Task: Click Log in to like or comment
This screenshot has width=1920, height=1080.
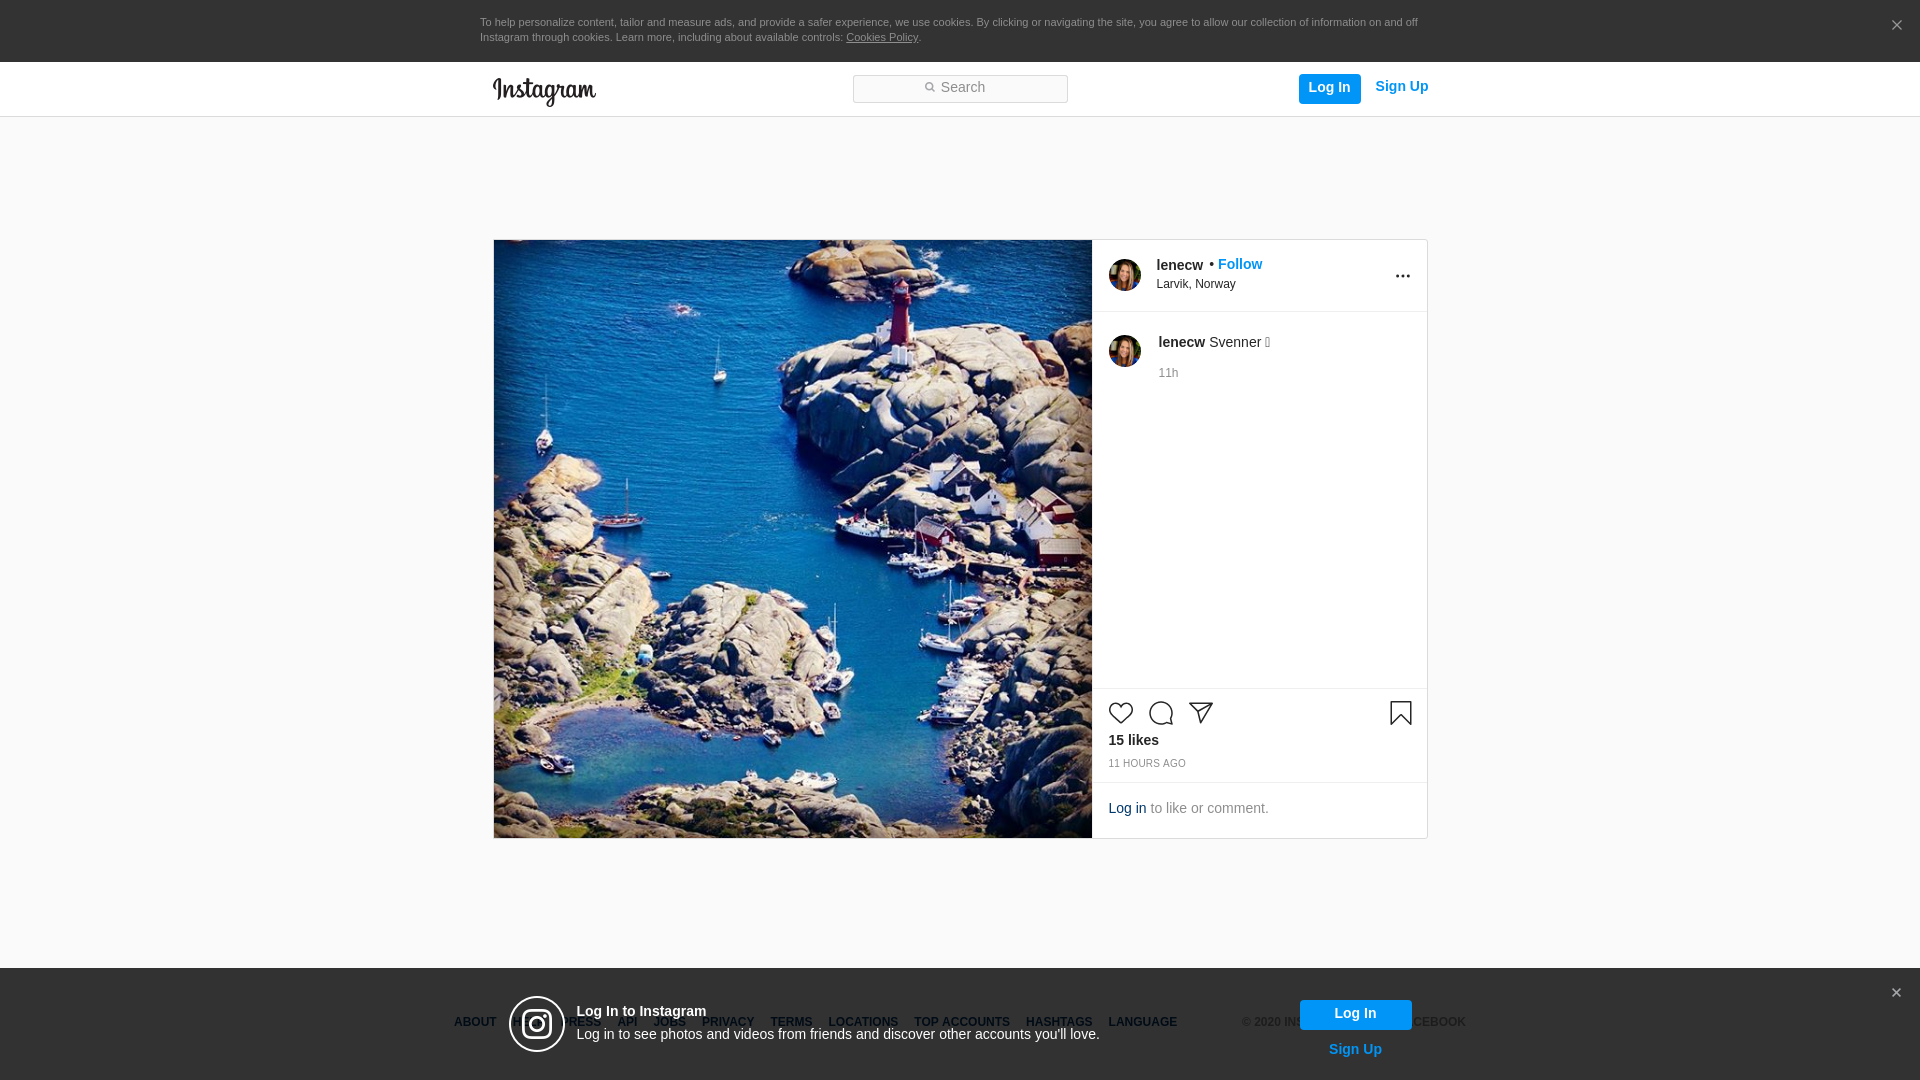Action: click(x=1128, y=809)
